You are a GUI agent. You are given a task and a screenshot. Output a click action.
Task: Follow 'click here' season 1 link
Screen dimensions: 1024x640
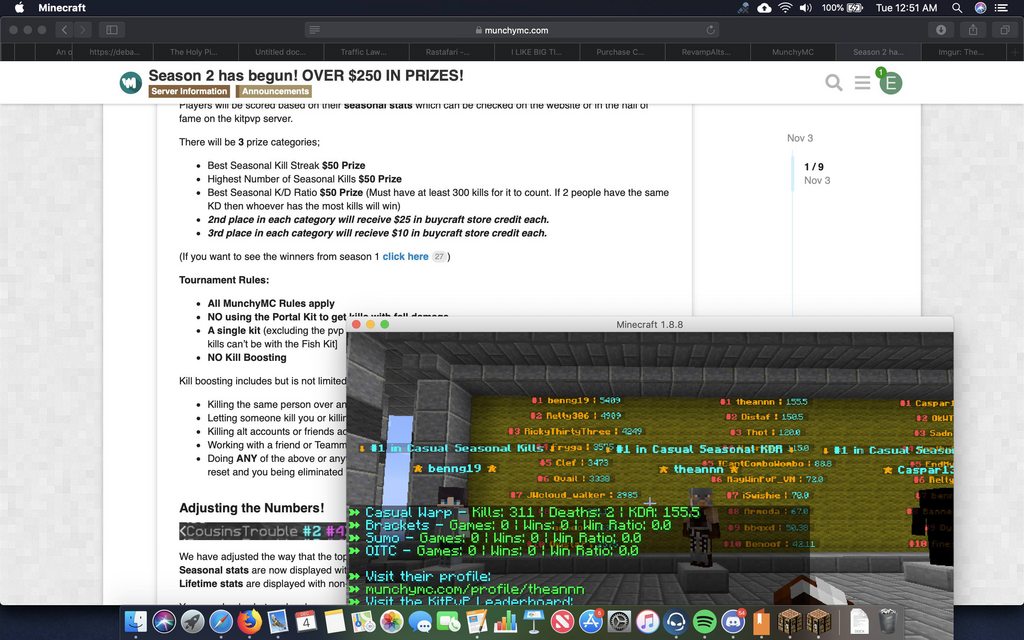point(405,257)
